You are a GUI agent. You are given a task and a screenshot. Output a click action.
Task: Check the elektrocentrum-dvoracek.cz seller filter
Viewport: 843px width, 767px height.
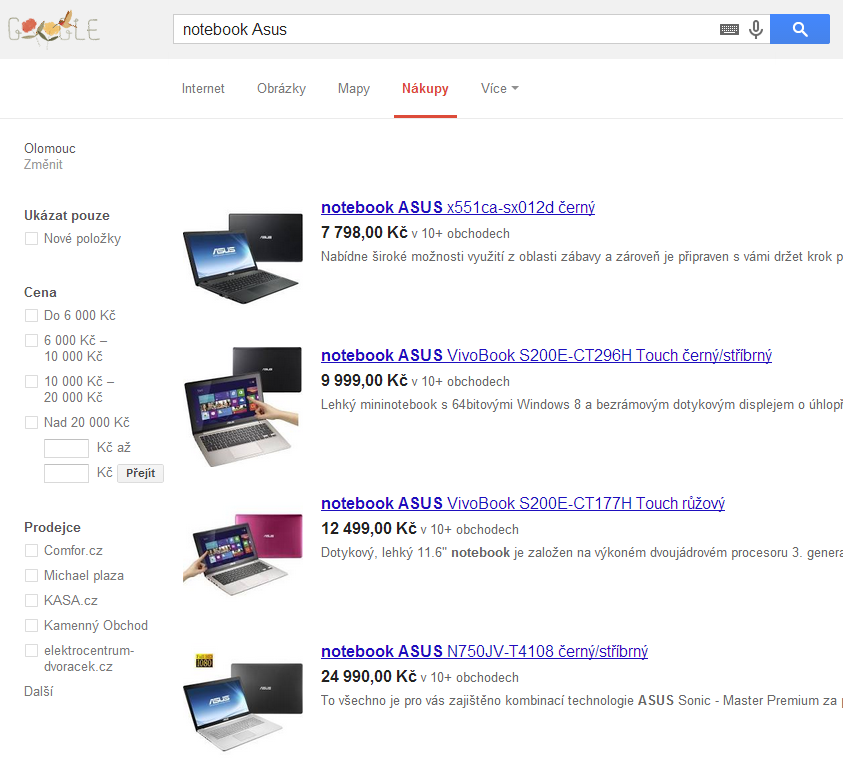(31, 650)
